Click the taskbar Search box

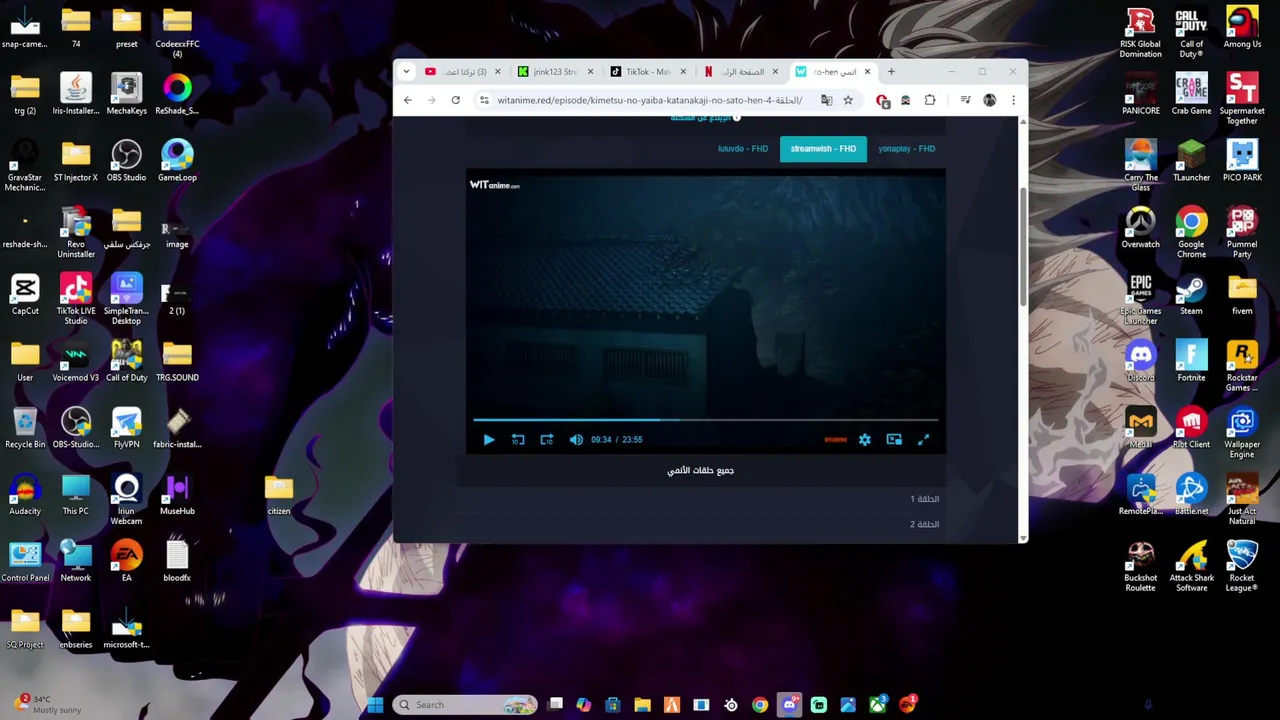point(465,705)
